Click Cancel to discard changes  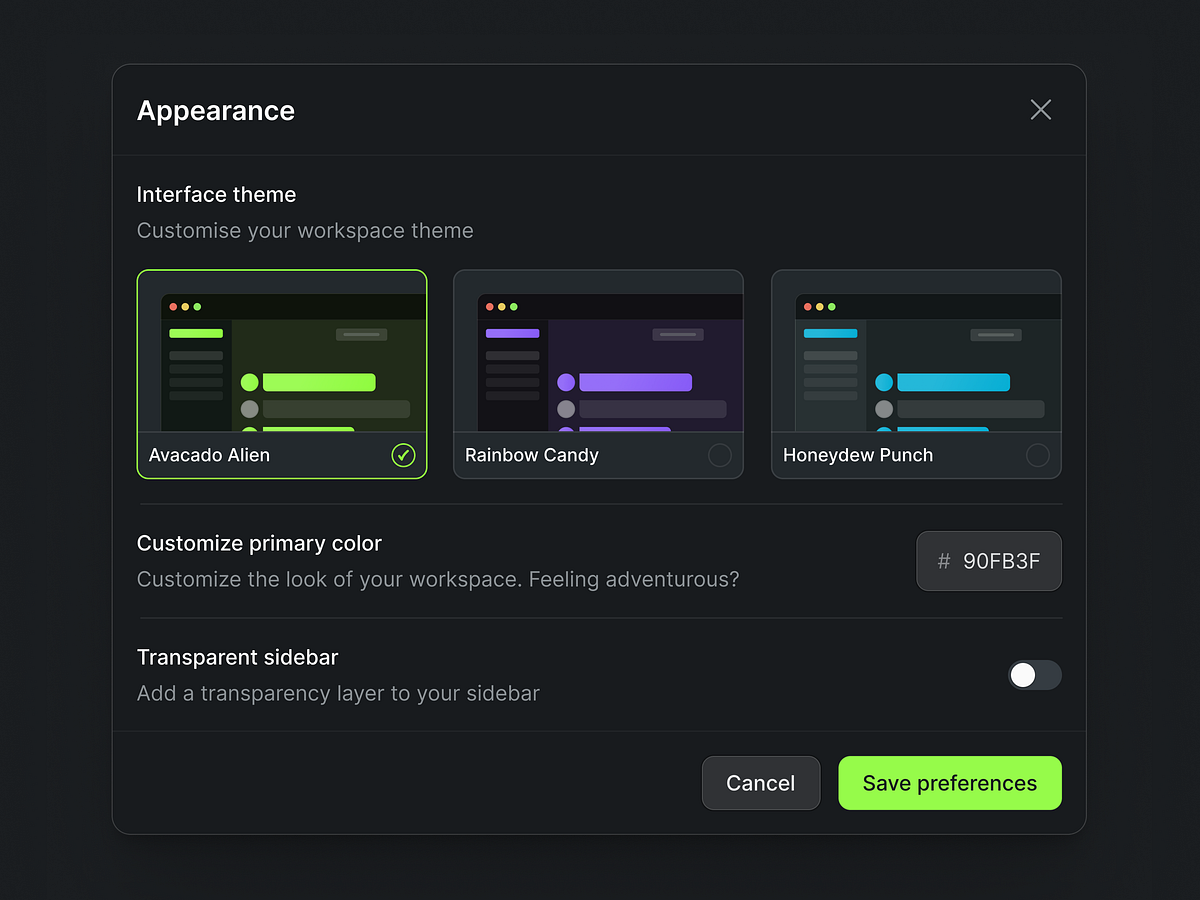pos(761,783)
